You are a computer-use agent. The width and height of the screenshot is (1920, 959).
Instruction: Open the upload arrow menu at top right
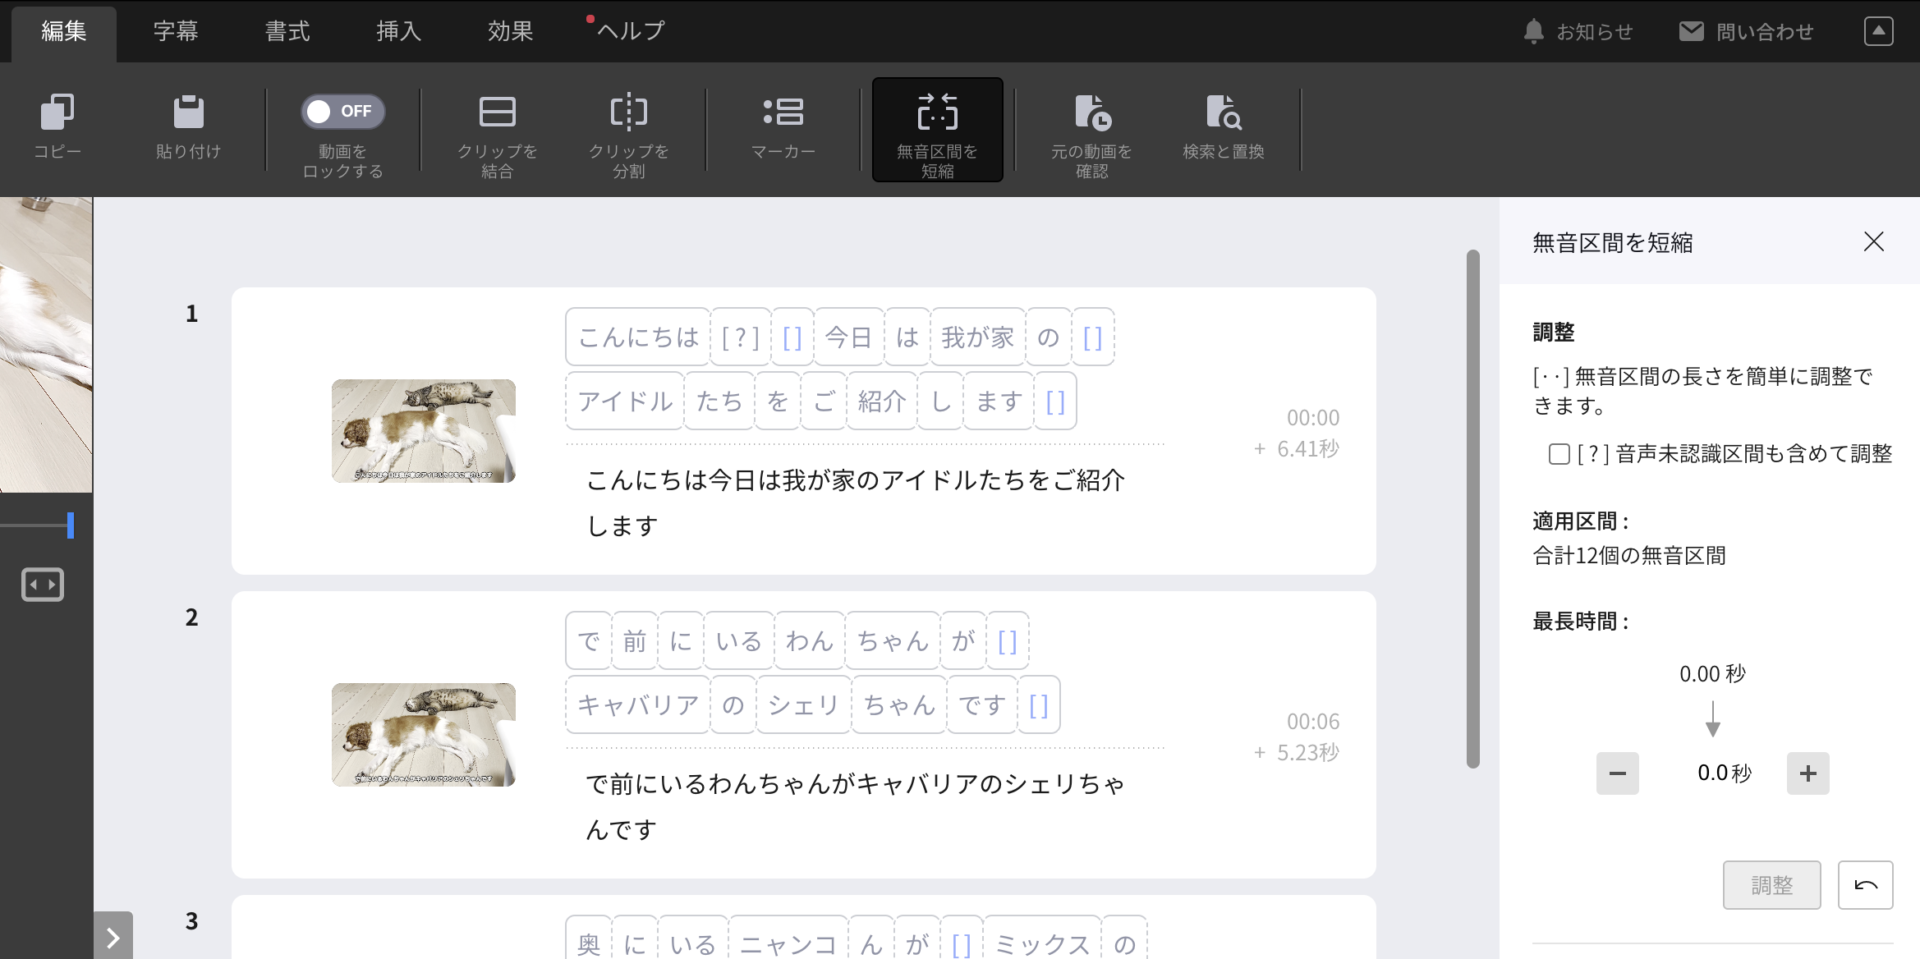pyautogui.click(x=1878, y=31)
